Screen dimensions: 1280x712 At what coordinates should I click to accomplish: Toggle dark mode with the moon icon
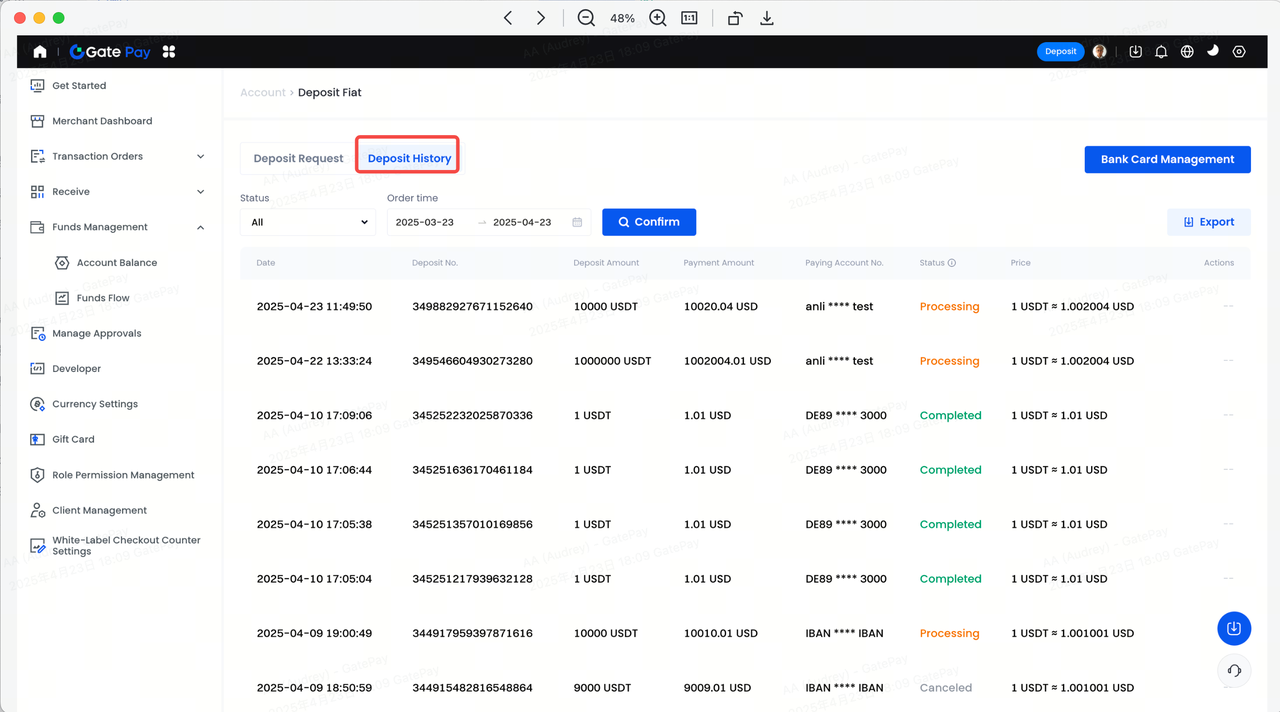tap(1213, 51)
